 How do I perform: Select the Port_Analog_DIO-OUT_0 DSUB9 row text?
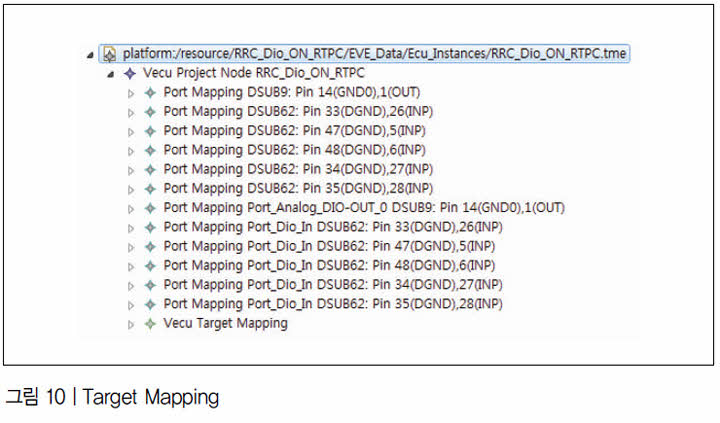point(364,208)
